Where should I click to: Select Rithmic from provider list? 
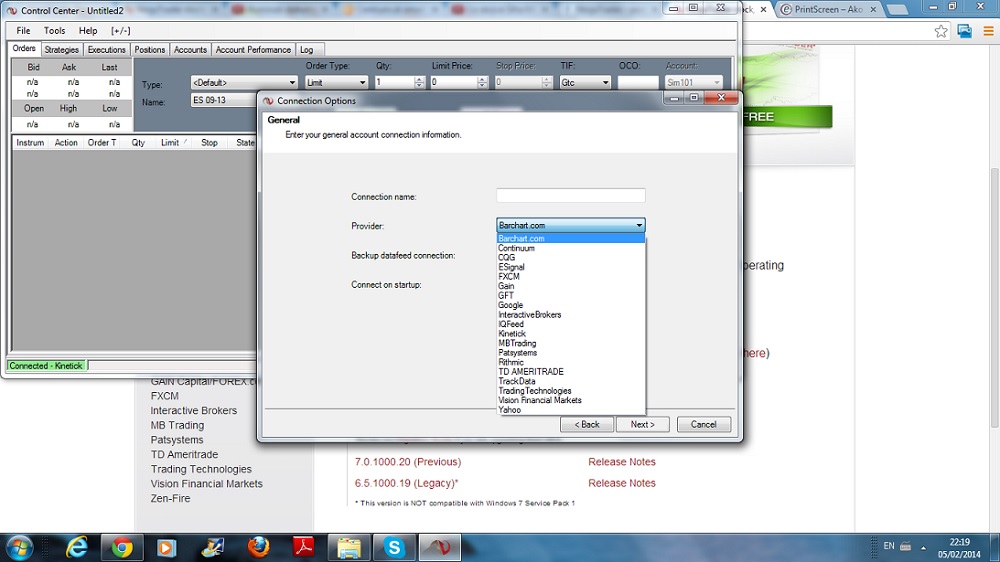[x=571, y=362]
